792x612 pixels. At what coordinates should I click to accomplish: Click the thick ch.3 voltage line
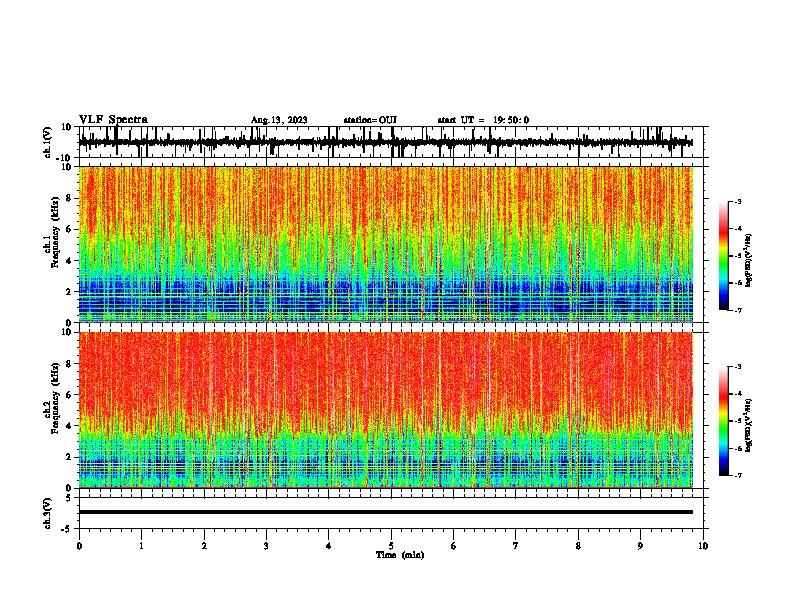coord(385,512)
